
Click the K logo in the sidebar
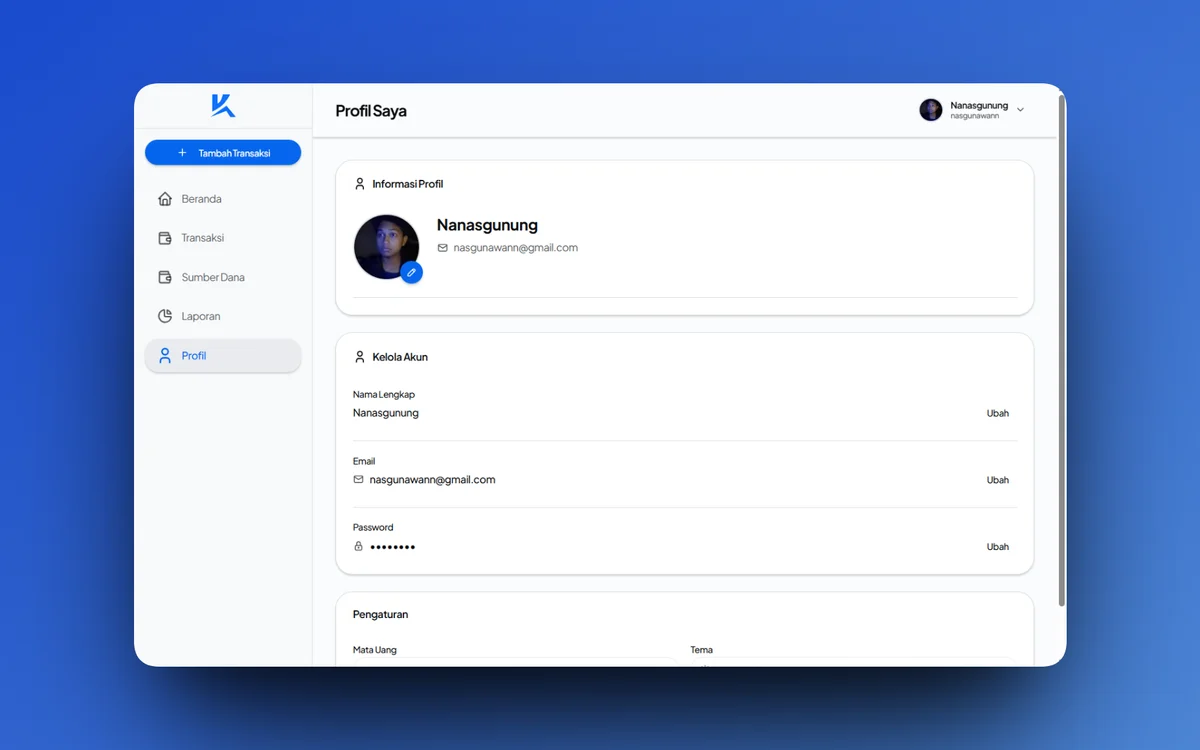(223, 106)
